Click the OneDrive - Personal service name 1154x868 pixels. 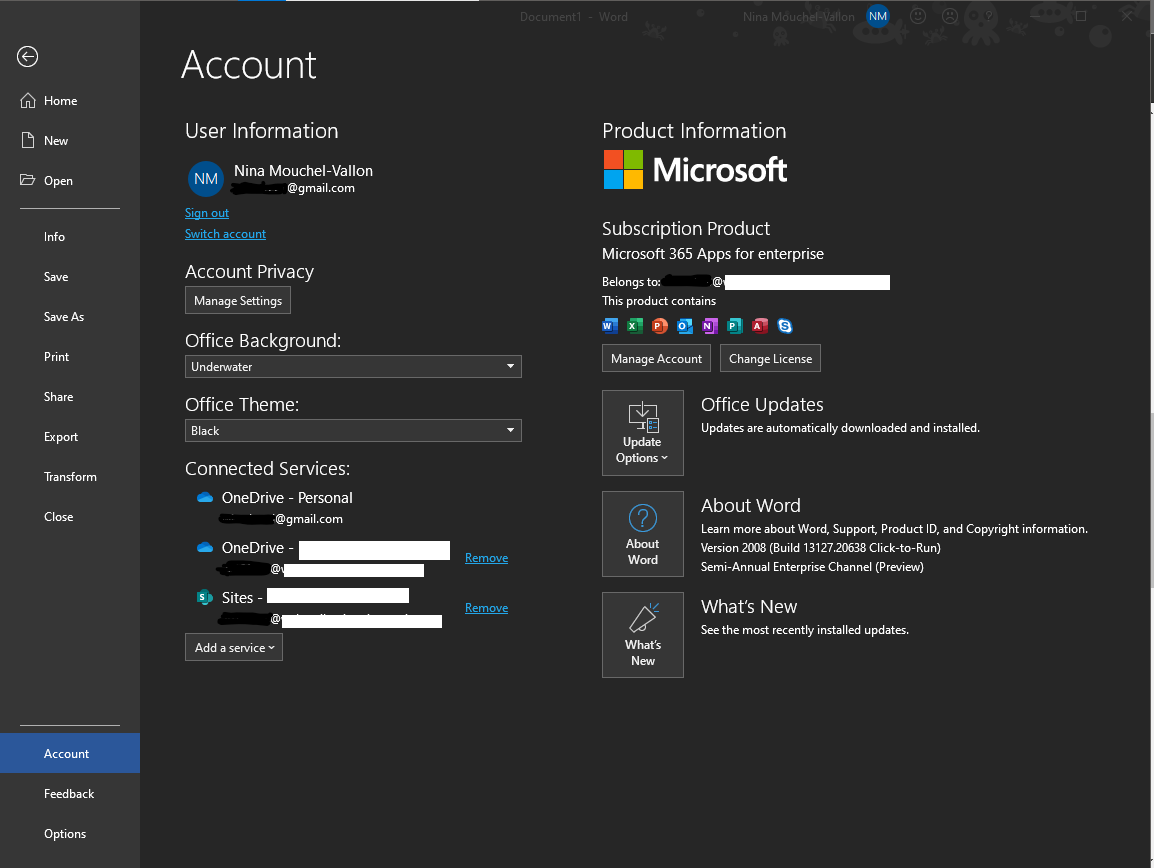(287, 498)
